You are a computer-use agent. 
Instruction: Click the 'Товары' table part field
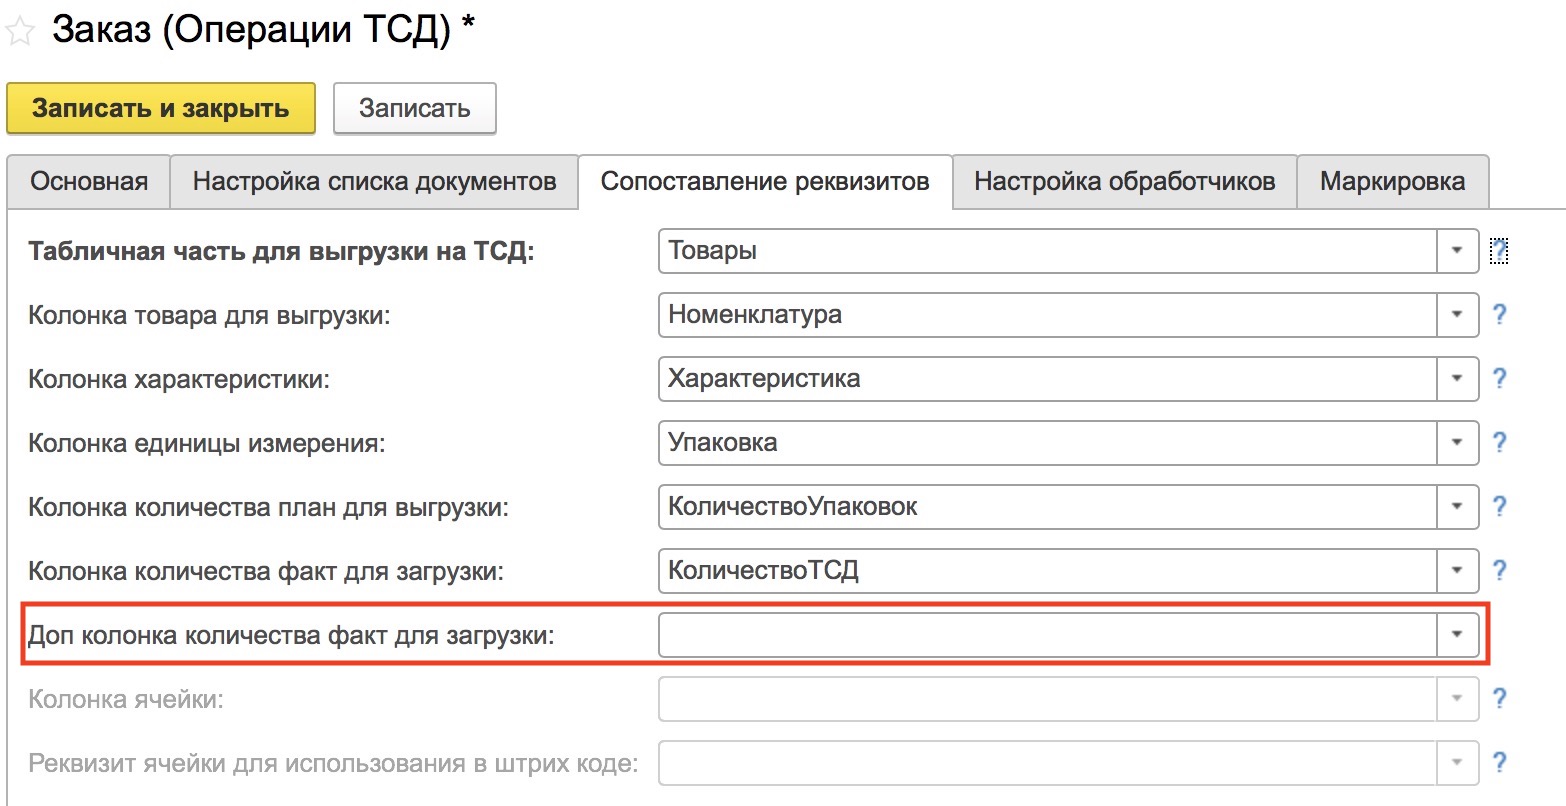click(x=1048, y=250)
